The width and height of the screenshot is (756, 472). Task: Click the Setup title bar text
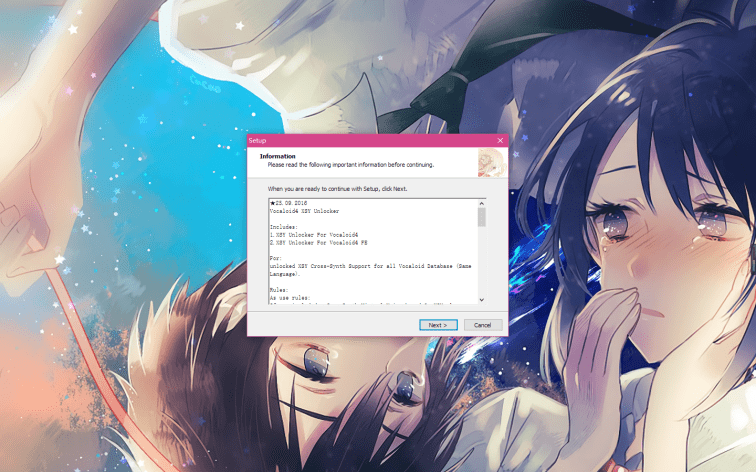click(x=258, y=141)
